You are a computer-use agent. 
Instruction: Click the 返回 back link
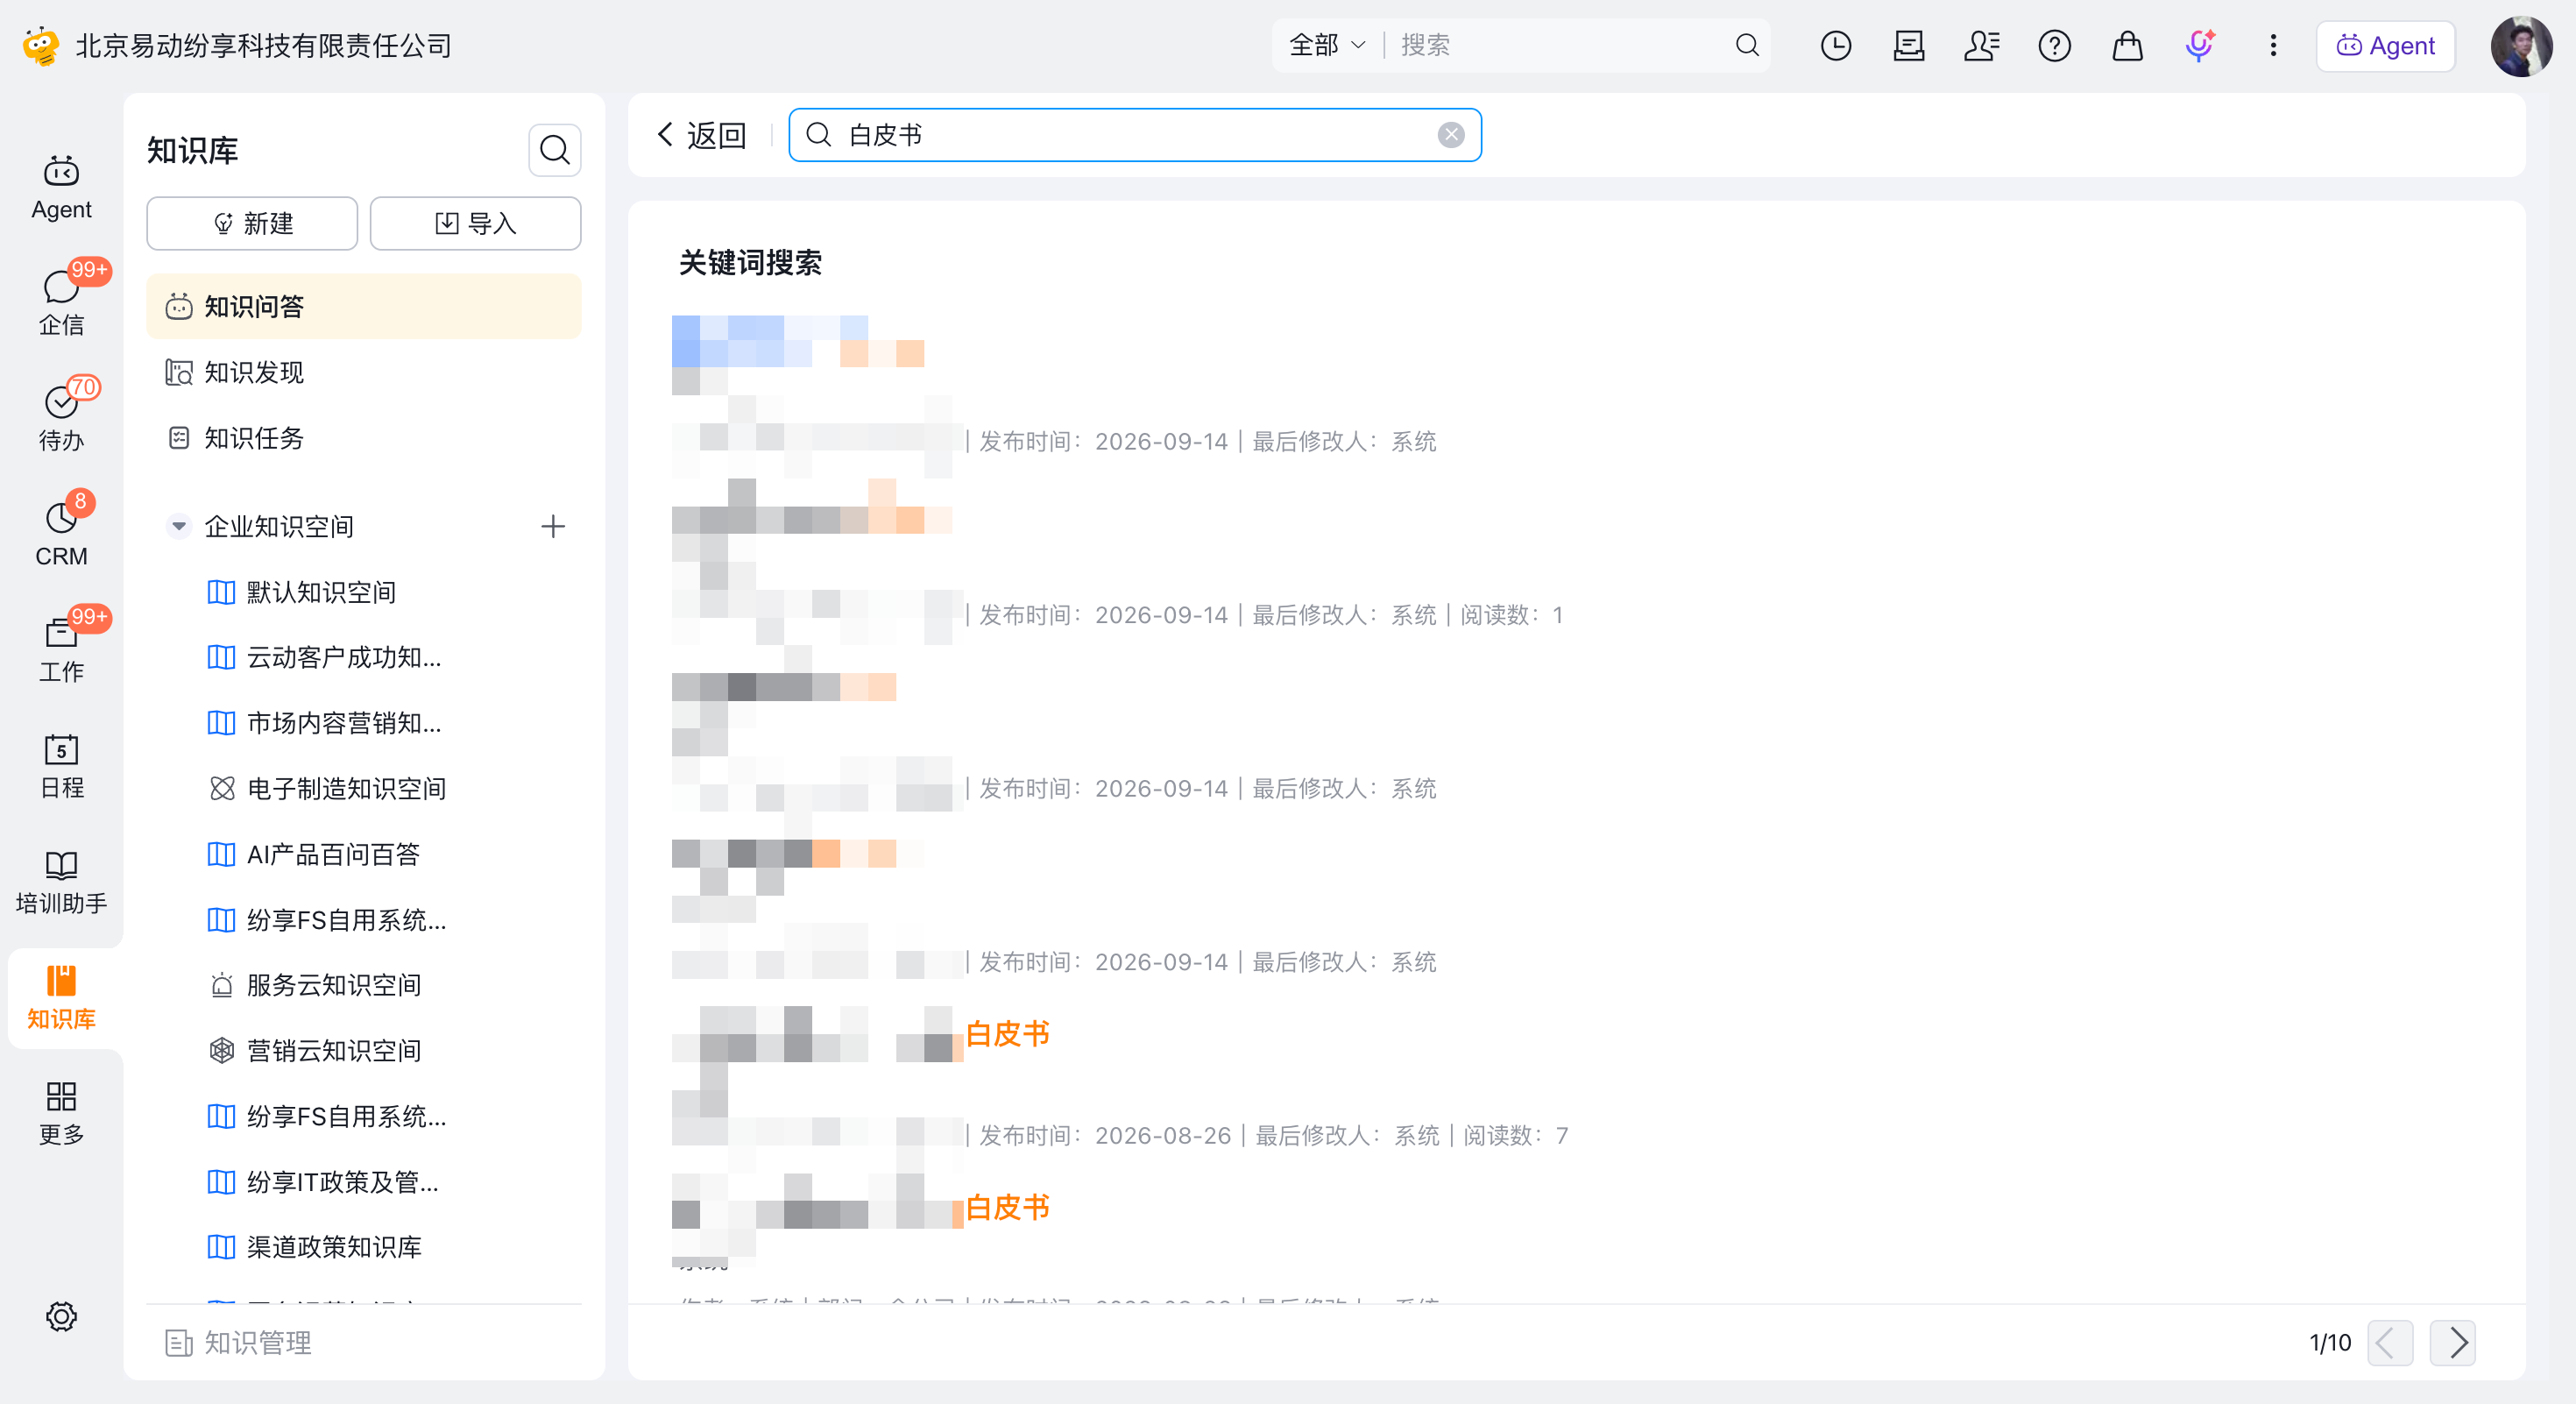click(701, 135)
